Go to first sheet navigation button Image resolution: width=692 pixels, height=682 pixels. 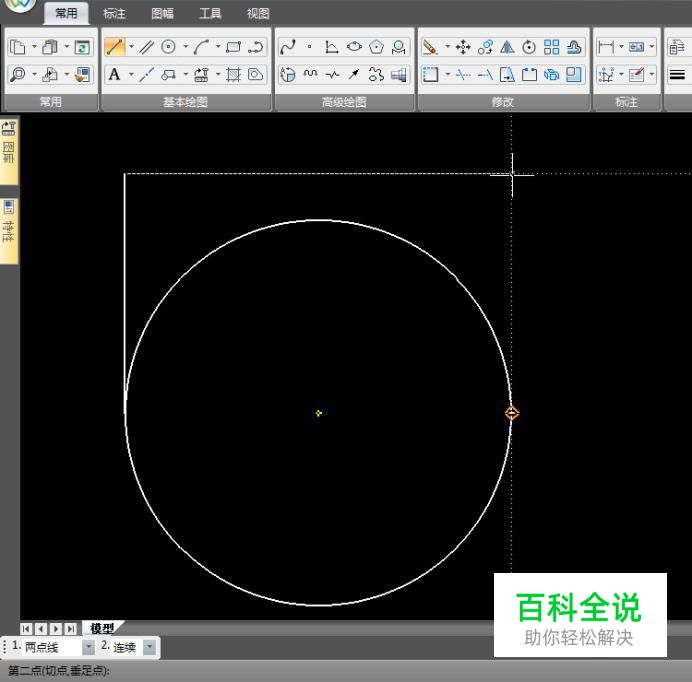26,628
